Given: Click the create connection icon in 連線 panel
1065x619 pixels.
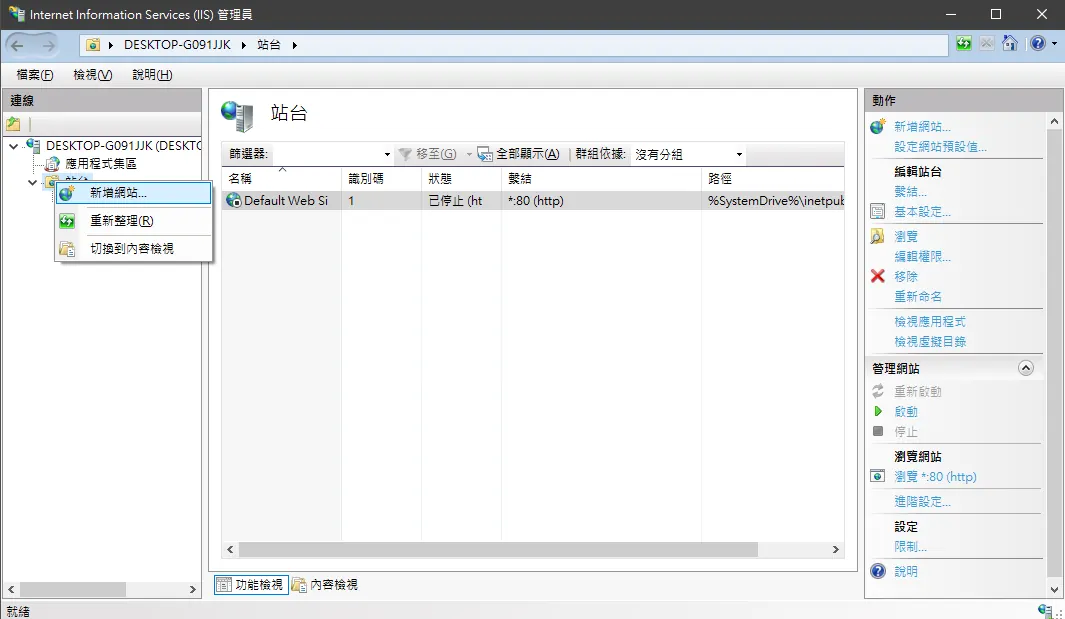Looking at the screenshot, I should tap(13, 124).
